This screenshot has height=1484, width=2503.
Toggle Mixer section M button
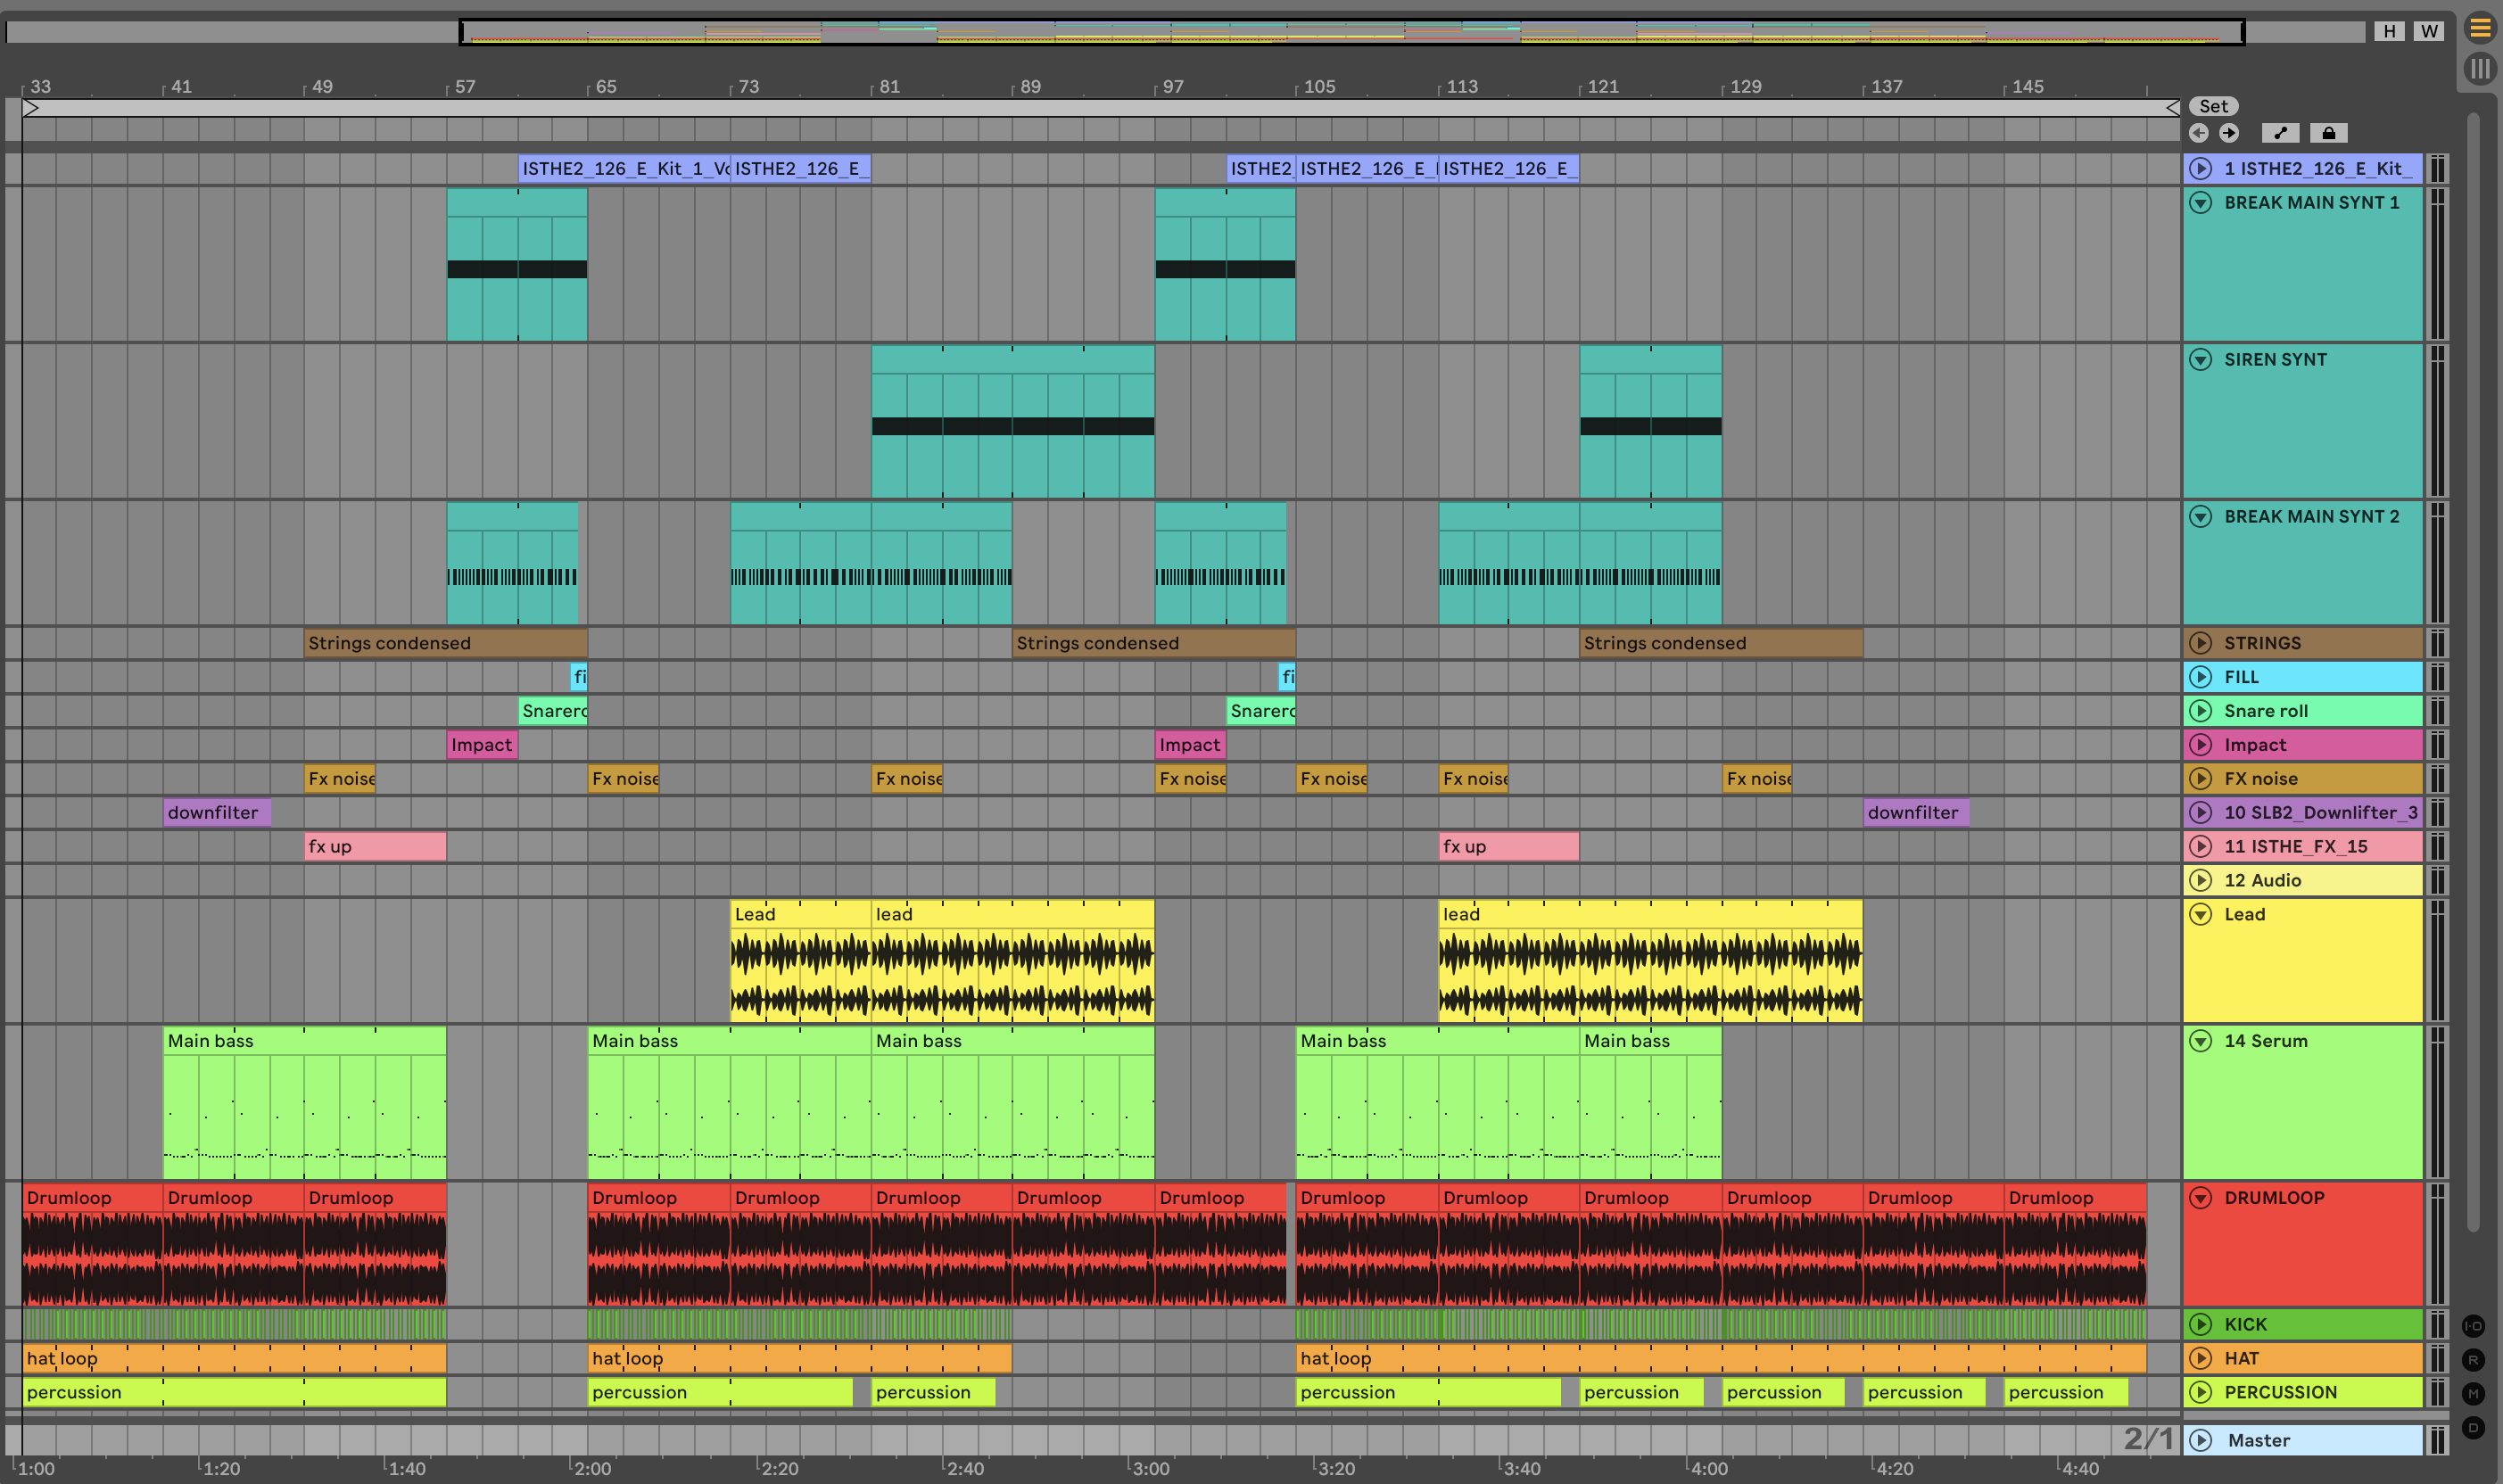click(2473, 1394)
